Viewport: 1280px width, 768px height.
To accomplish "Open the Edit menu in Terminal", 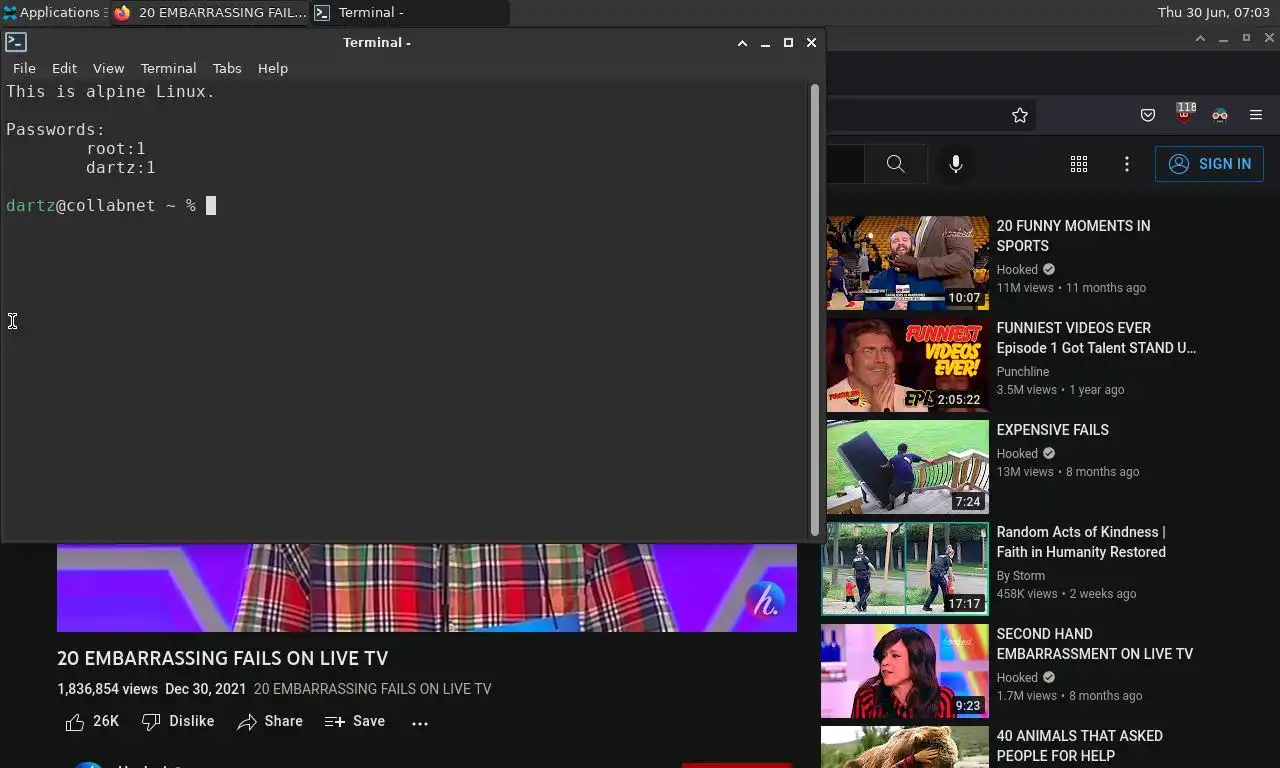I will click(x=64, y=68).
